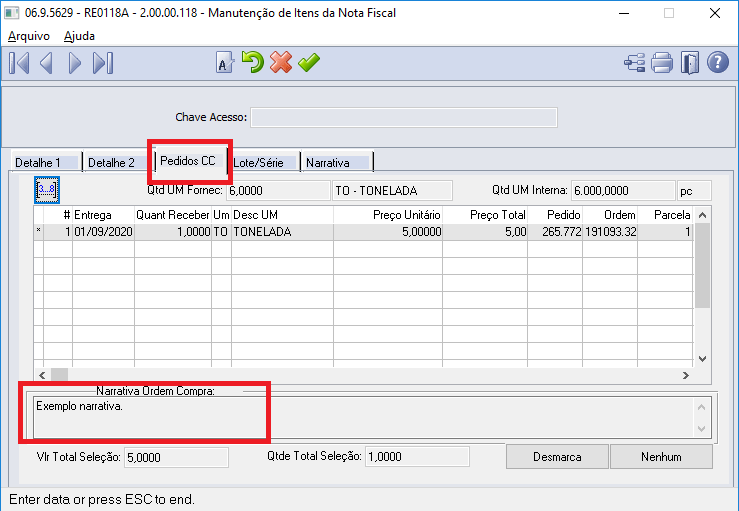Click the 265.772 pedido cell
The width and height of the screenshot is (739, 511).
[x=555, y=231]
